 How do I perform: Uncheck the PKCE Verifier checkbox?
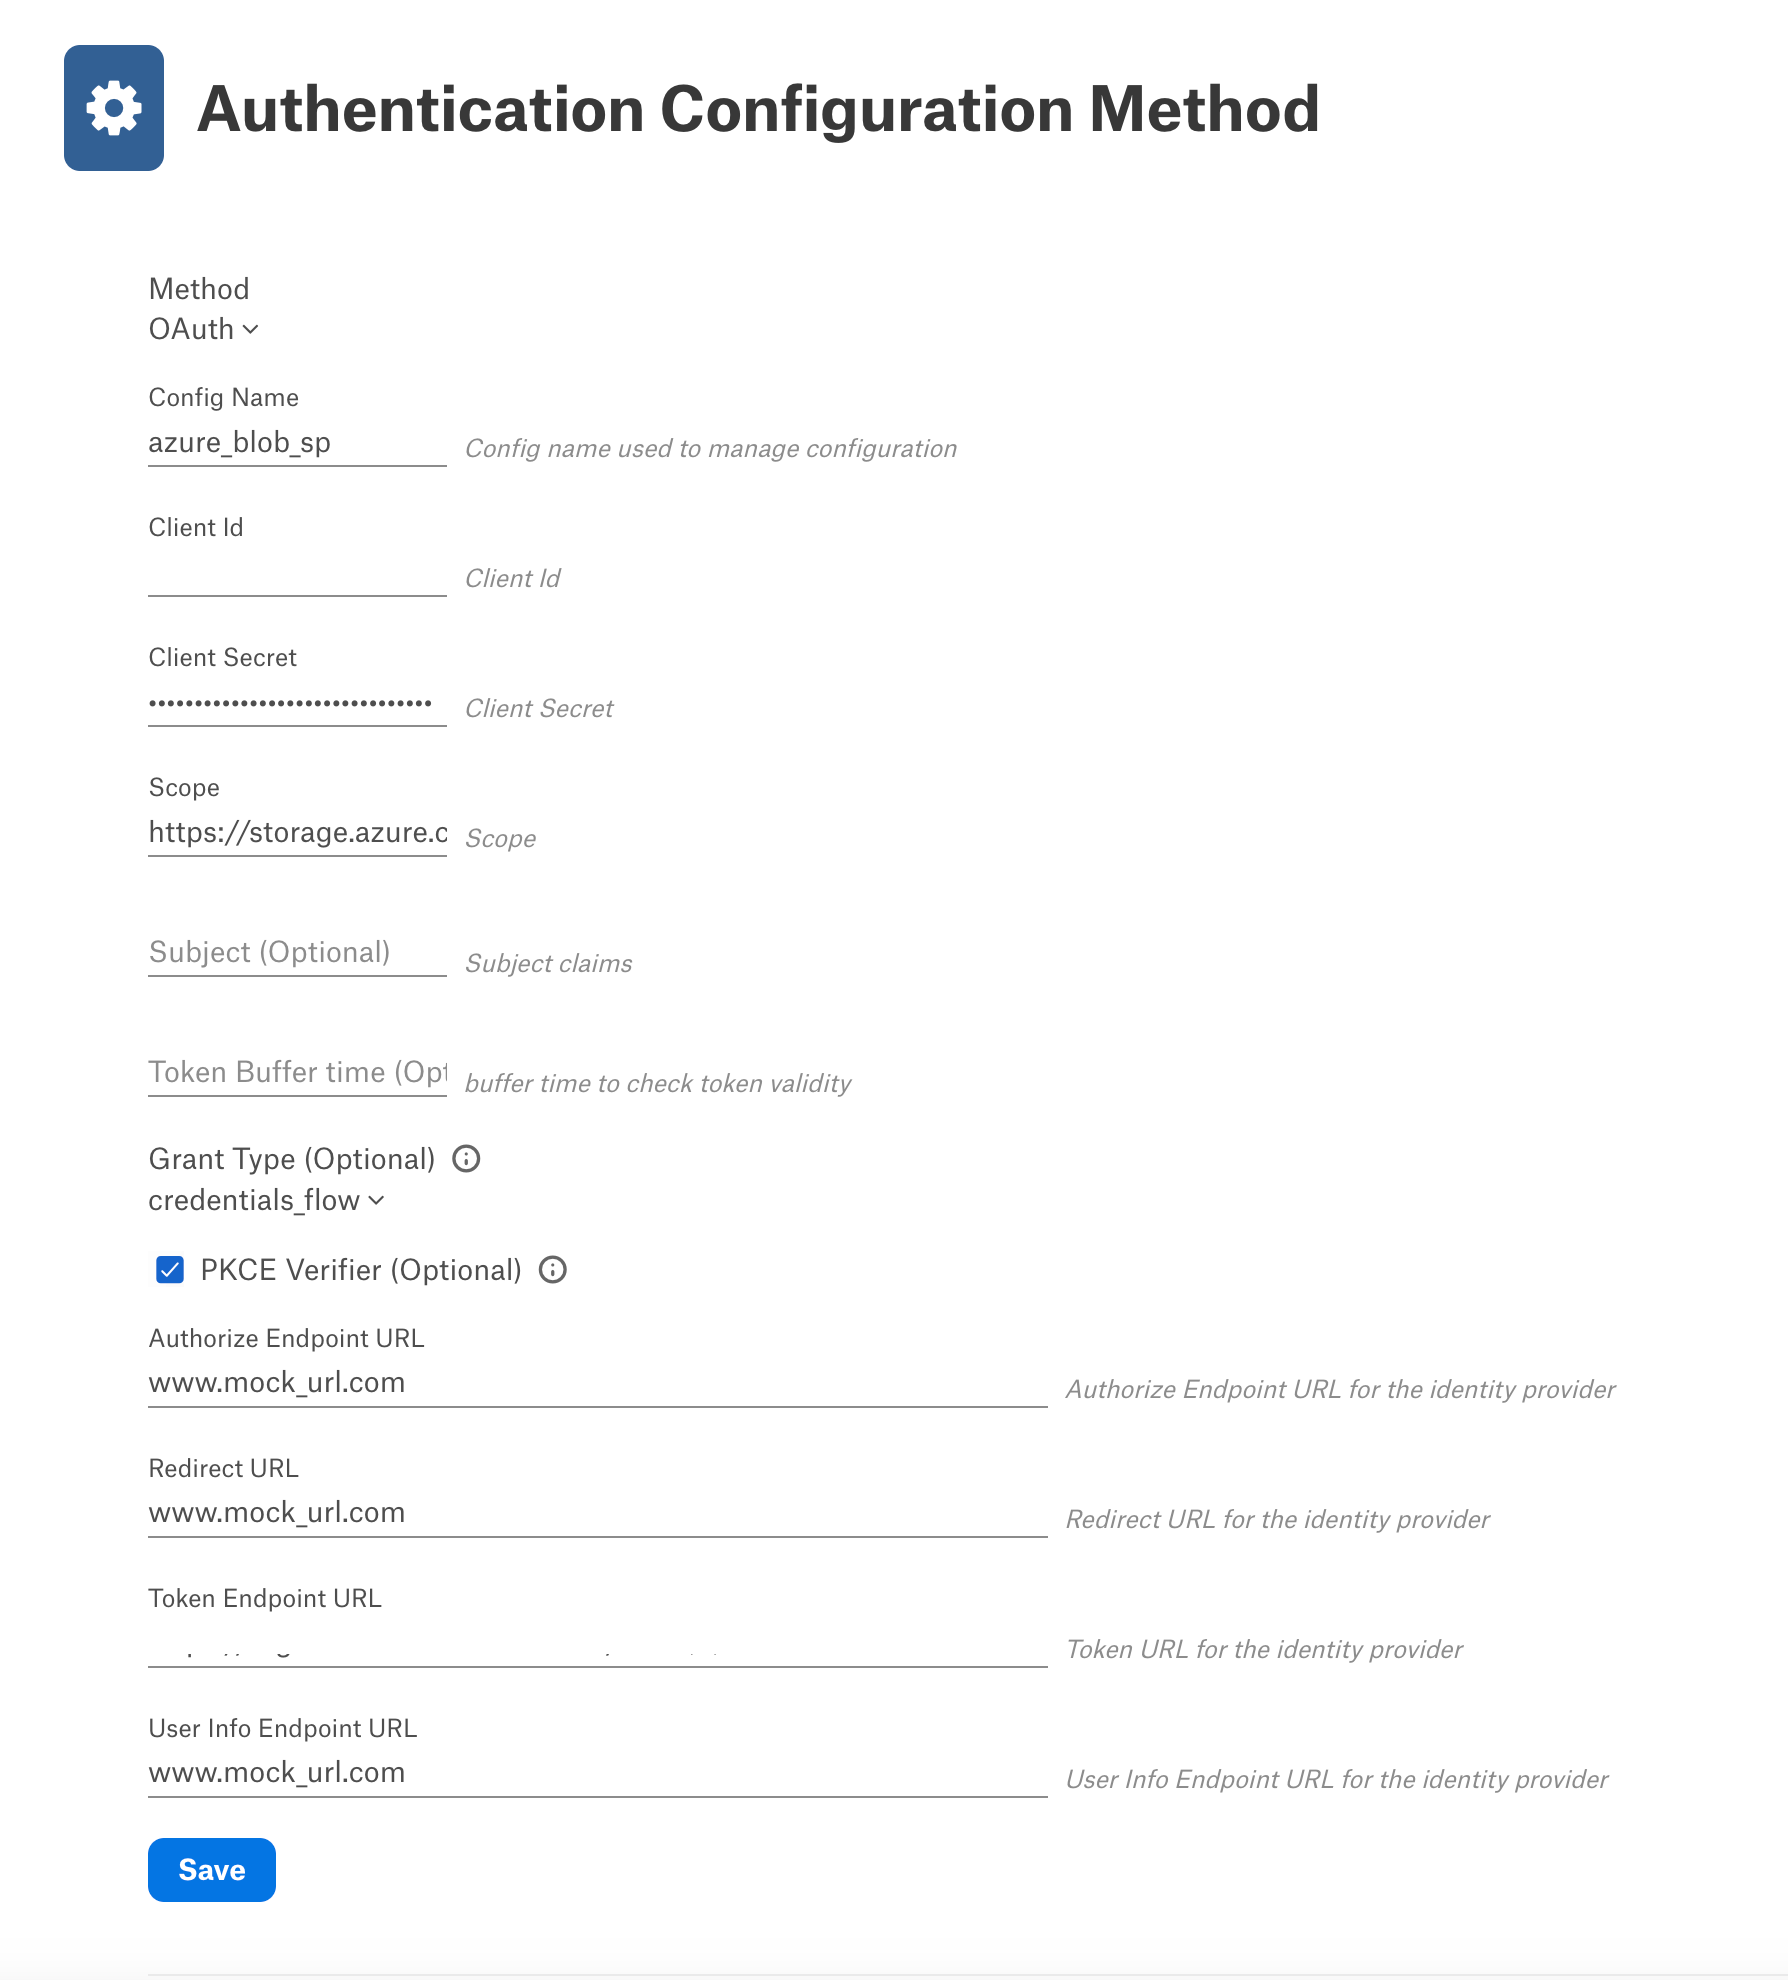170,1270
